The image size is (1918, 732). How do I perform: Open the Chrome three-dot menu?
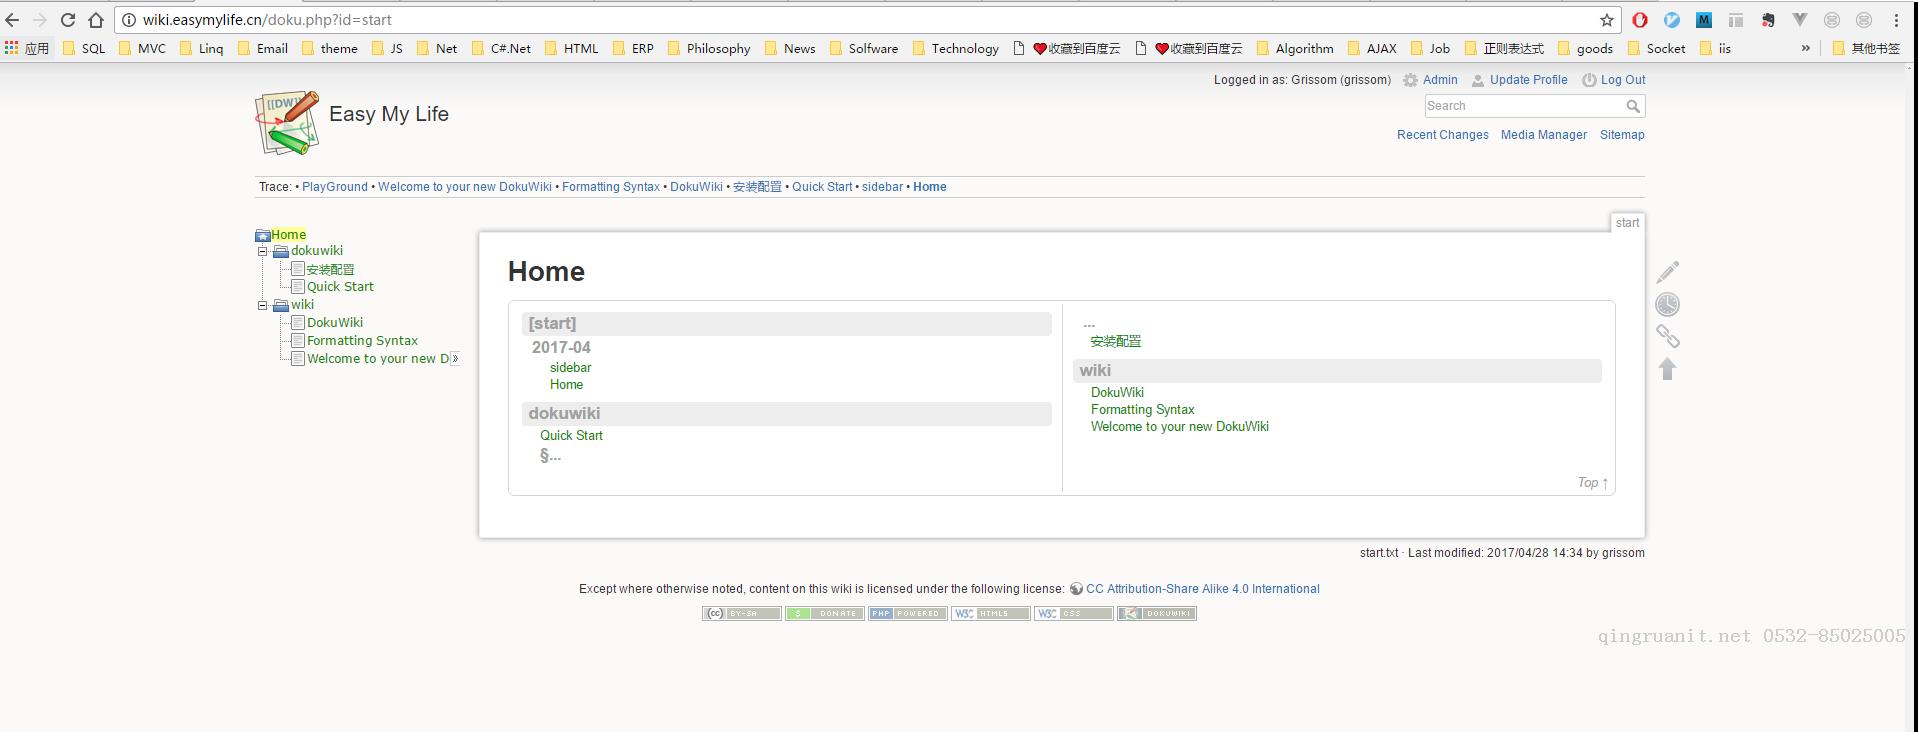point(1896,20)
